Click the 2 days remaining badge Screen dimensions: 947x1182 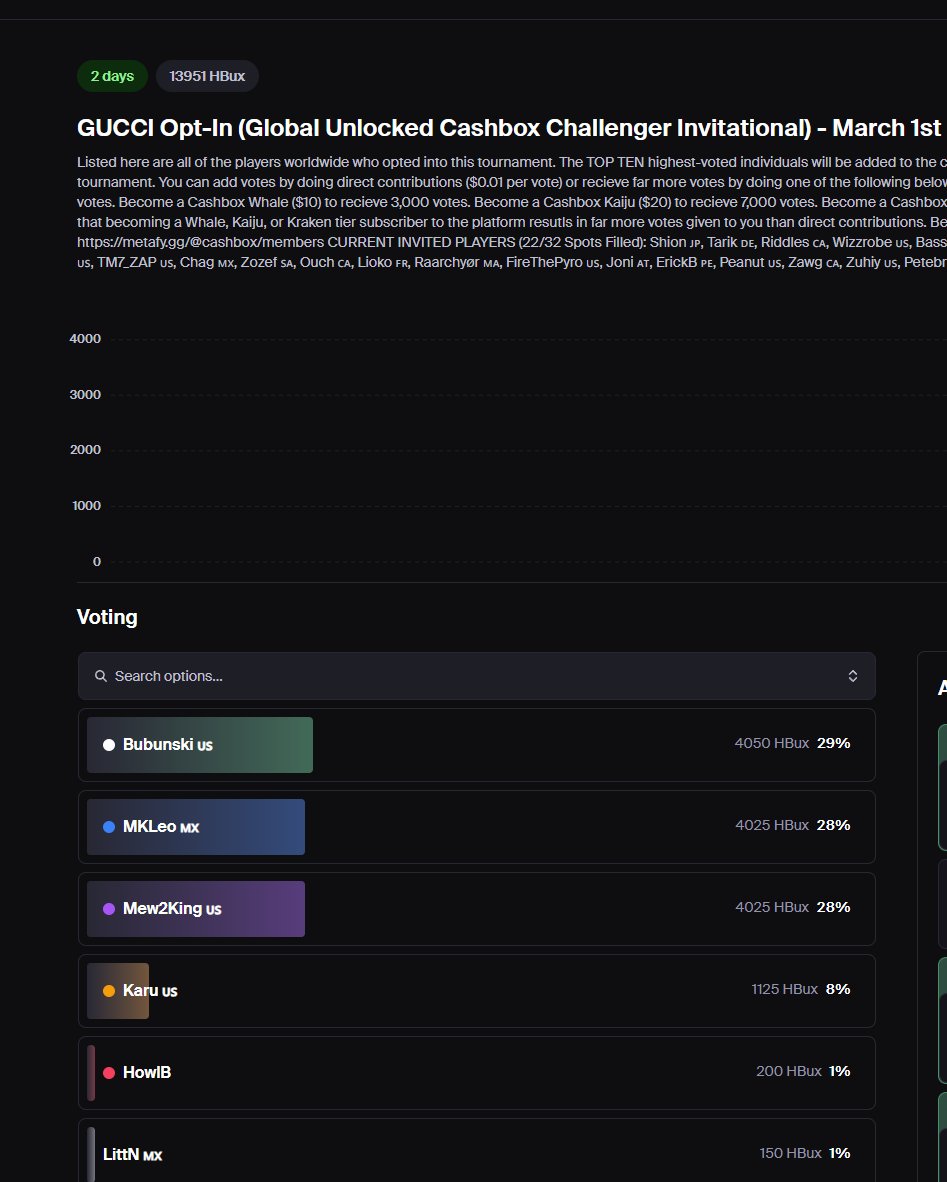click(x=112, y=76)
